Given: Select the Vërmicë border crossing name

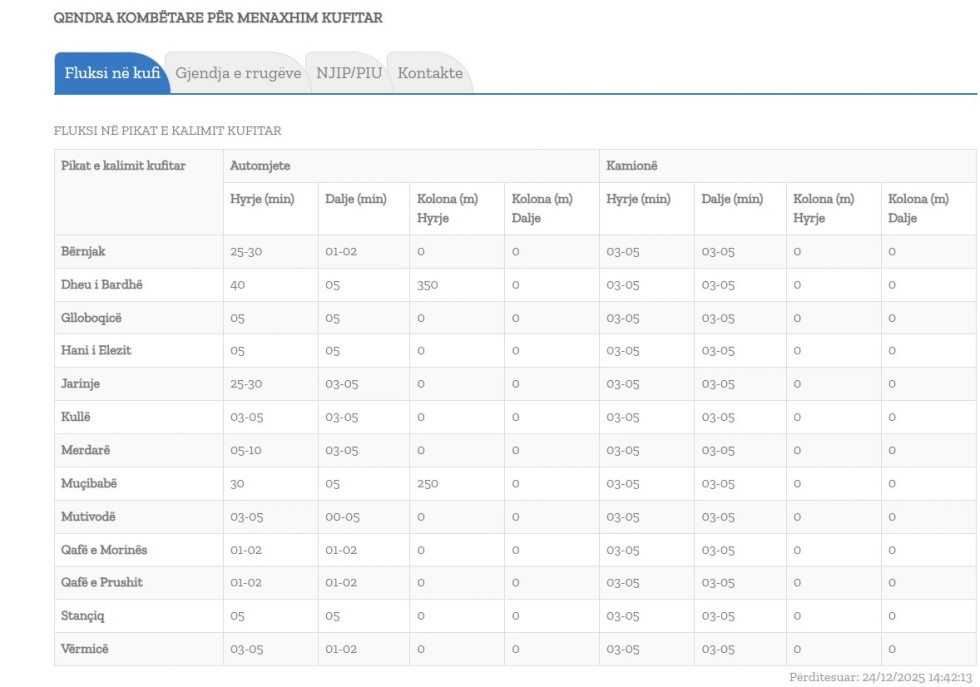Looking at the screenshot, I should [x=84, y=649].
